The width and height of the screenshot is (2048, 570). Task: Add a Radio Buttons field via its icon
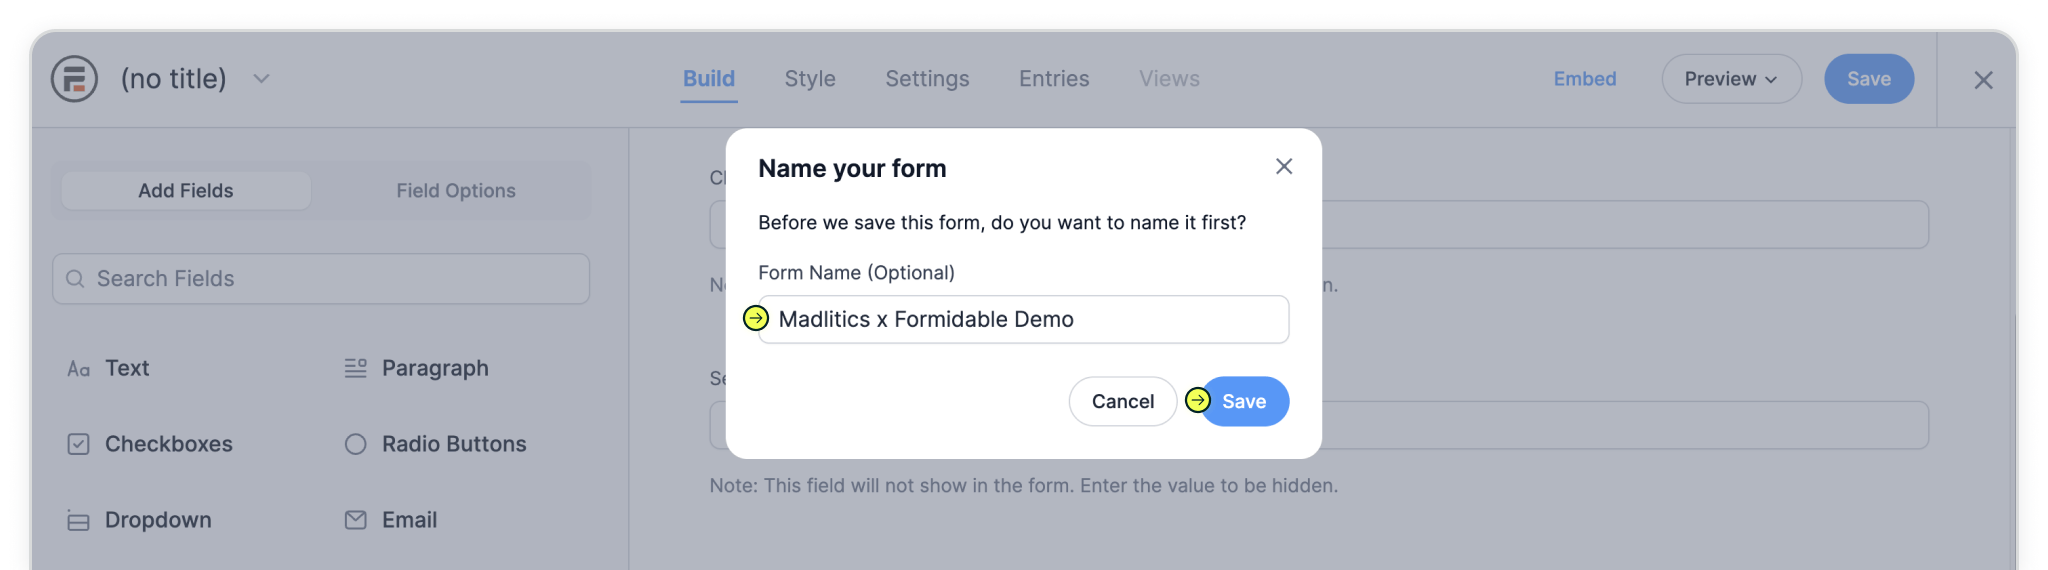(x=355, y=444)
